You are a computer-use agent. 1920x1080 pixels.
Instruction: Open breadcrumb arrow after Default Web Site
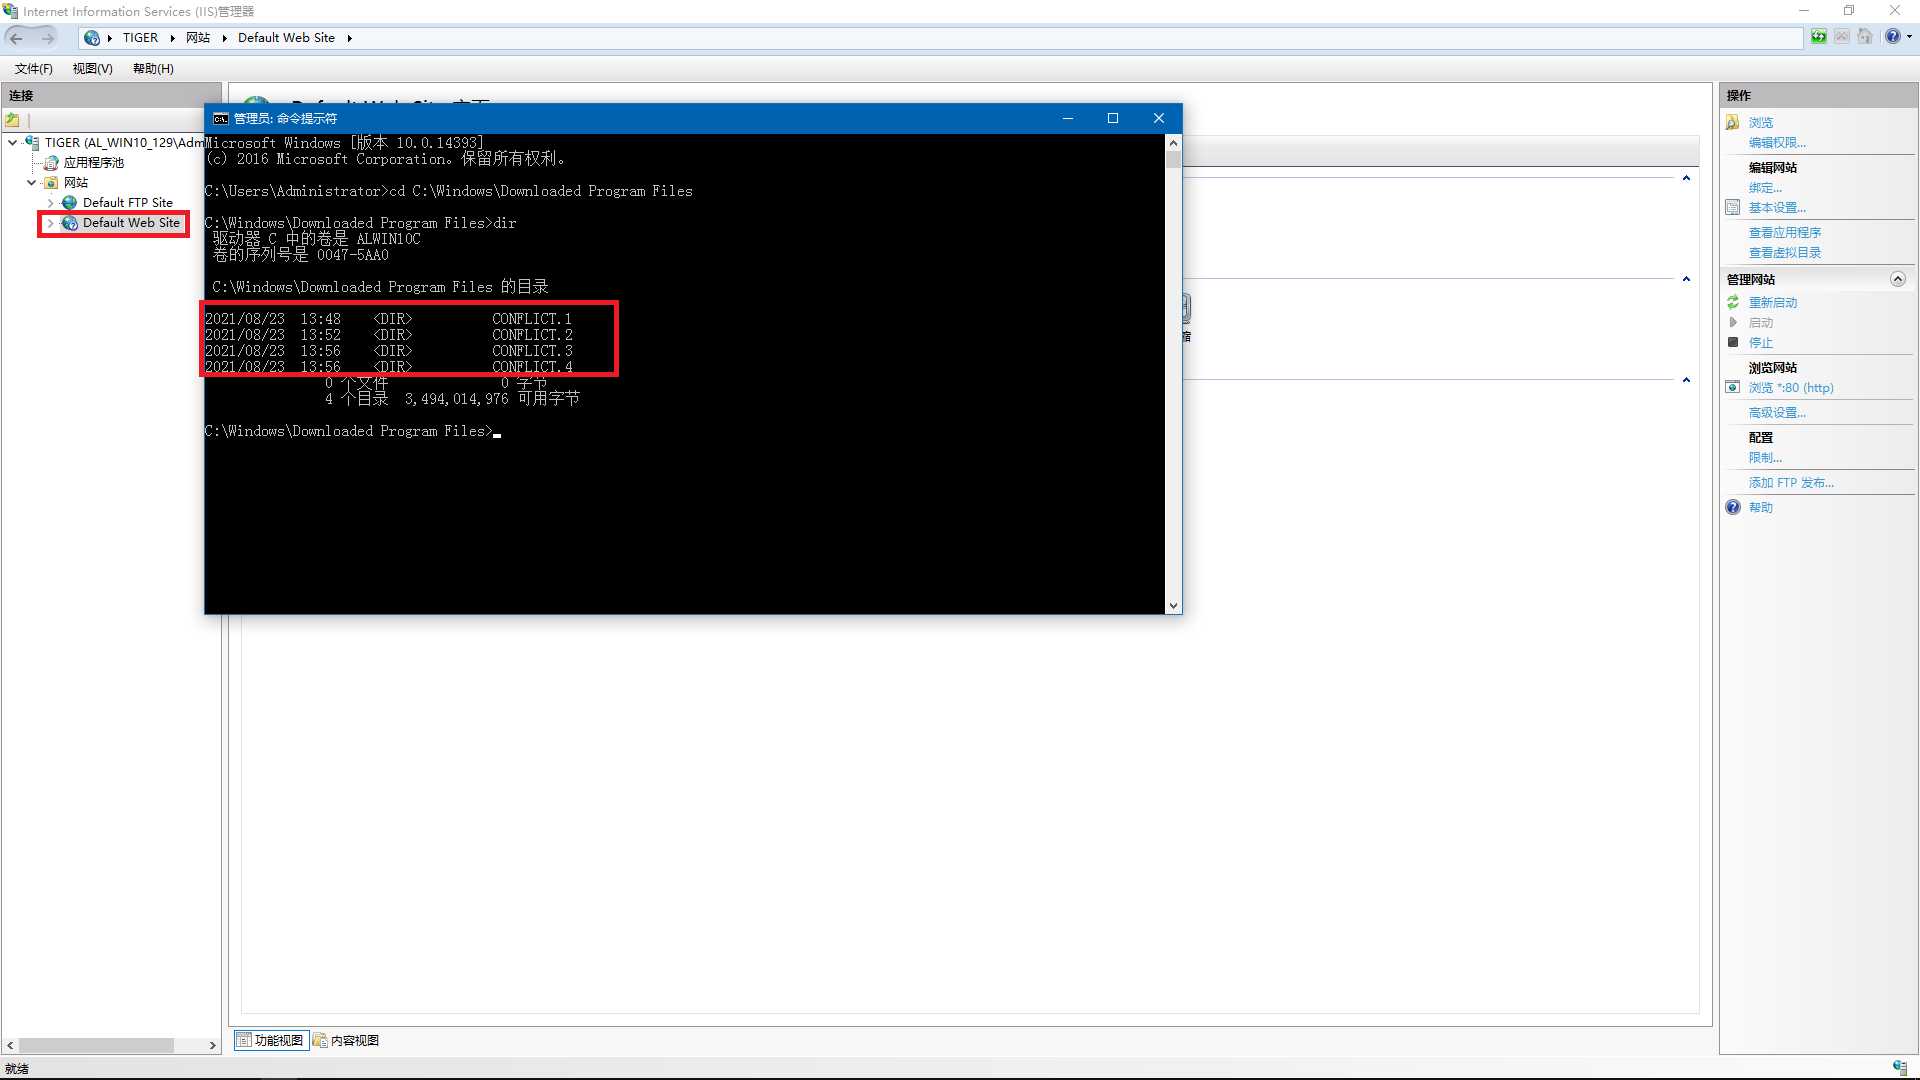[x=349, y=38]
